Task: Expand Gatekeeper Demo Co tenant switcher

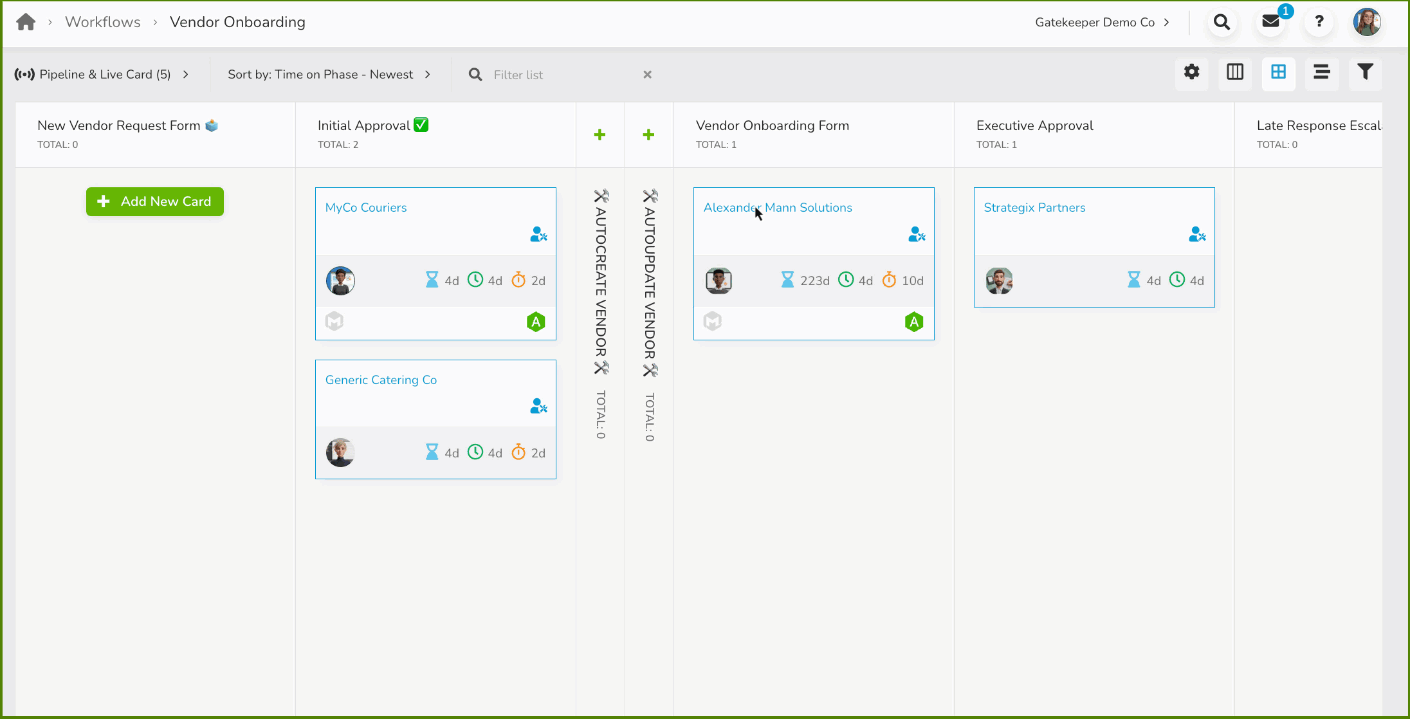Action: click(x=1102, y=22)
